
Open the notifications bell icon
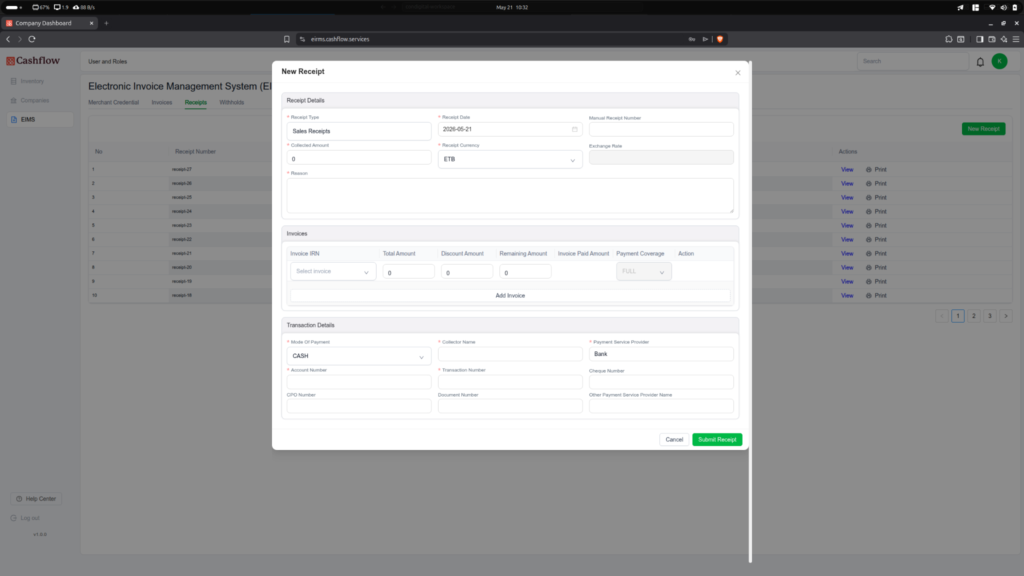(x=980, y=62)
